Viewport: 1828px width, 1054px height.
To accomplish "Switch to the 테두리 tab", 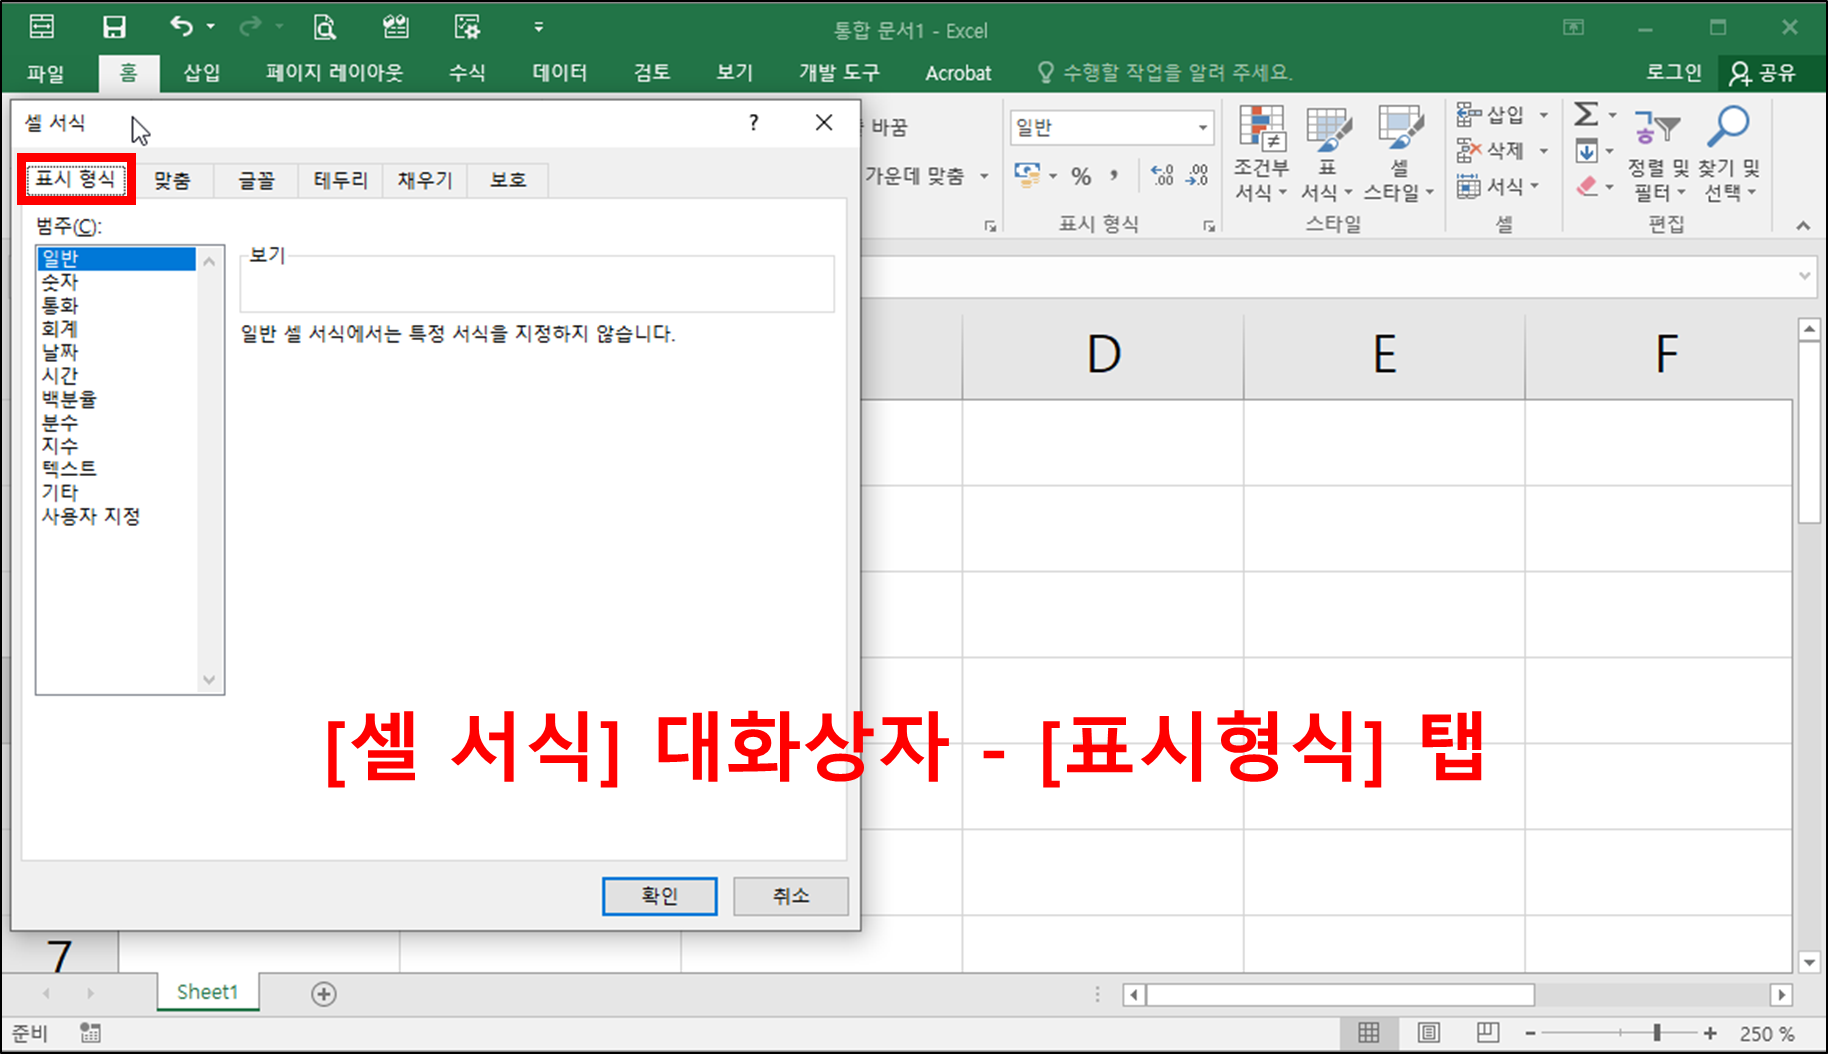I will (x=340, y=180).
